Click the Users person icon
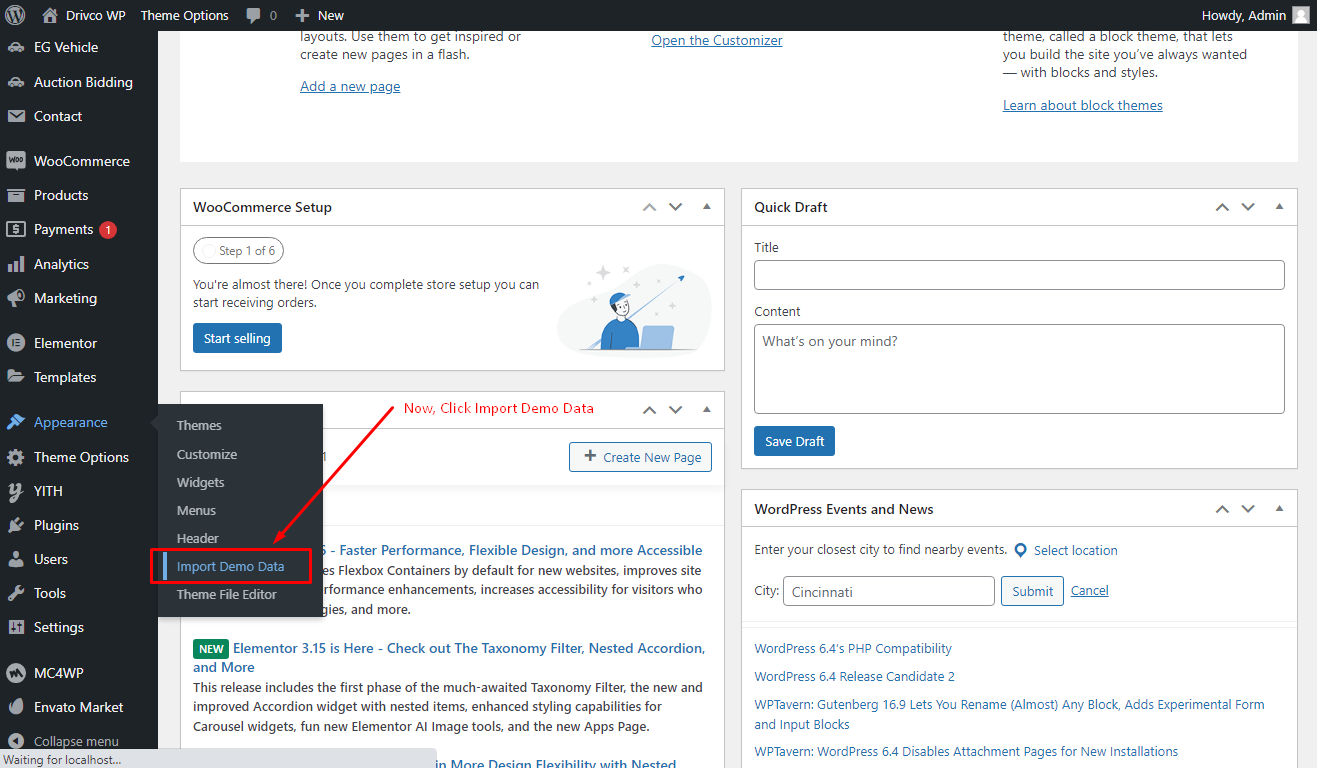 (15, 559)
